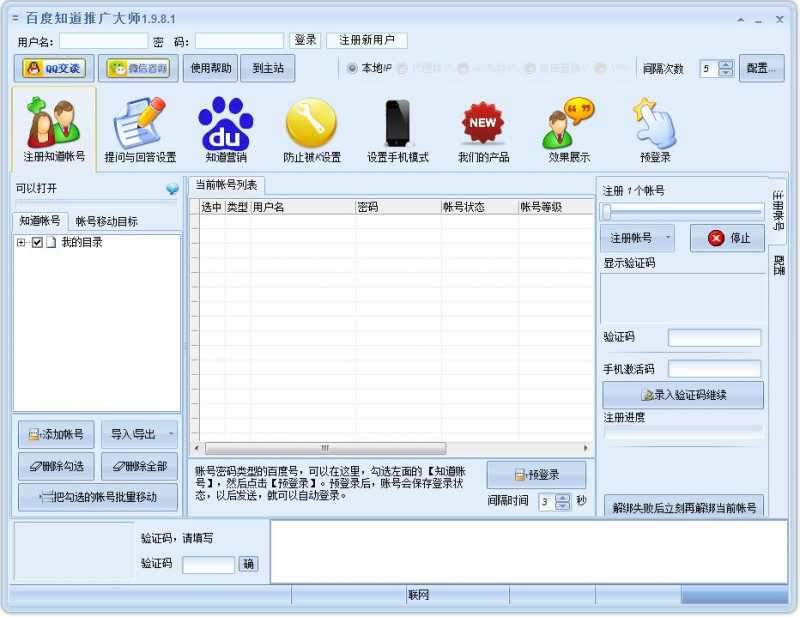Screen dimensions: 800x617
Task: Open the 导入\导出 dropdown
Action: 140,434
